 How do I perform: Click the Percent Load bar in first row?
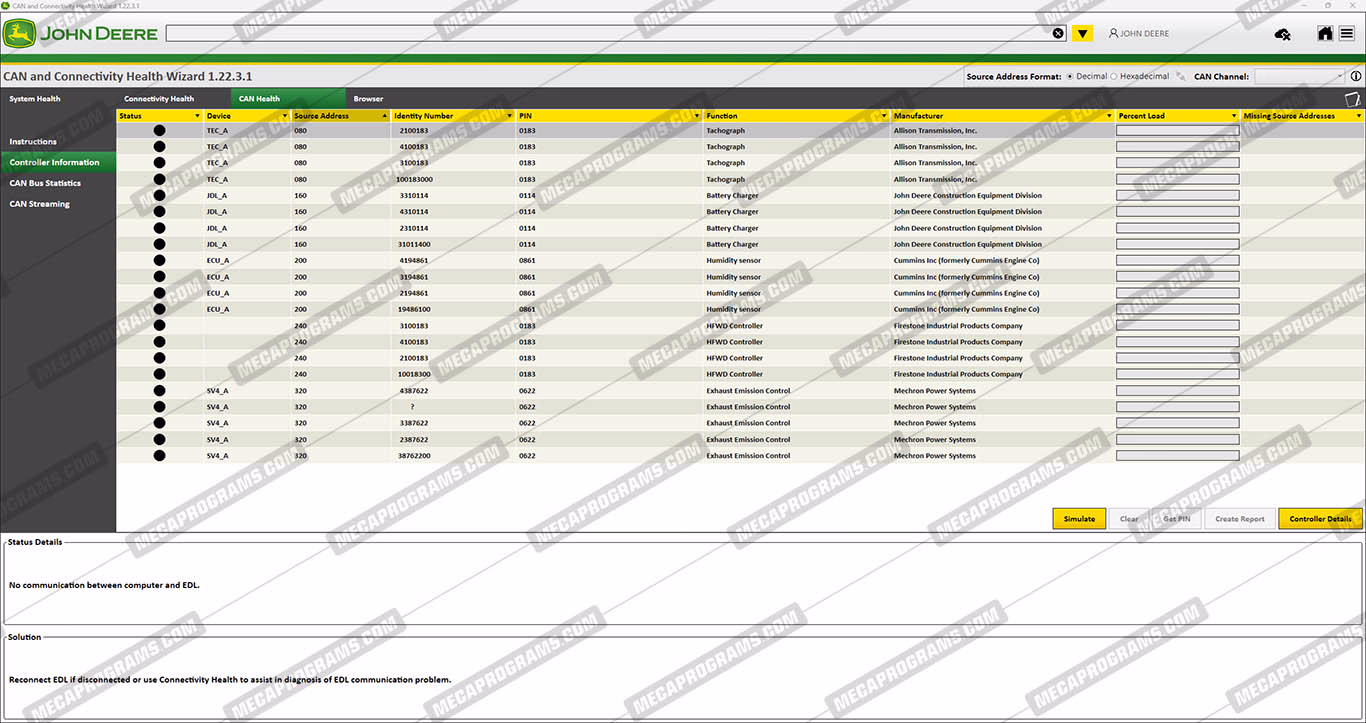pyautogui.click(x=1177, y=131)
